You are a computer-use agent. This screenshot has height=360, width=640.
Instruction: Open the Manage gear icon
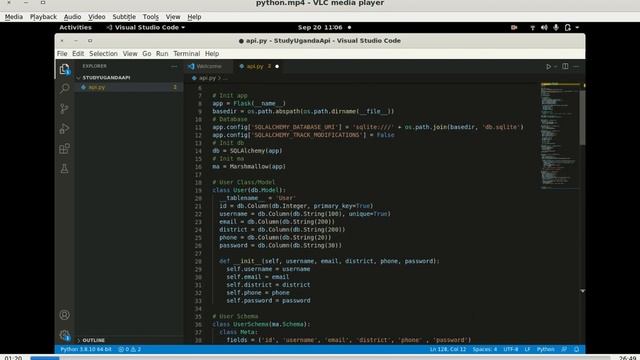64,335
